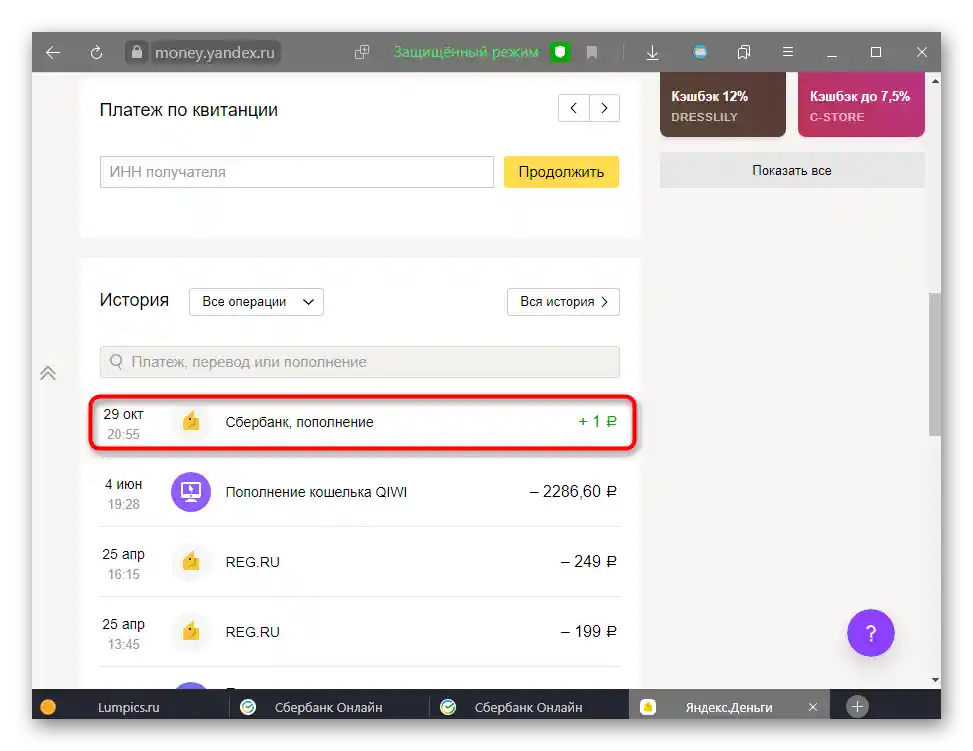Screen dimensions: 973x751
Task: Open the collections bookmarks panel icon
Action: coord(744,52)
